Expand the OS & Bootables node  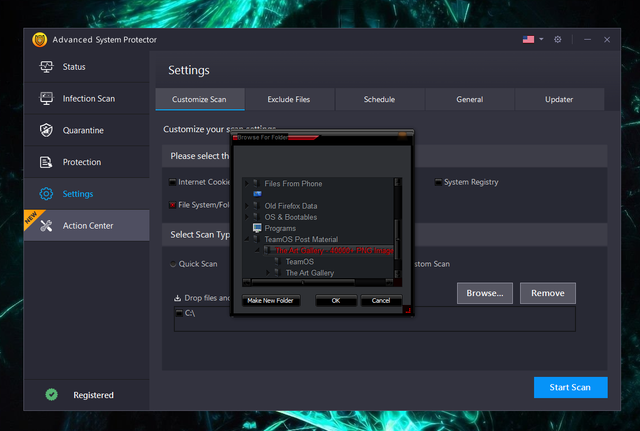[x=247, y=217]
